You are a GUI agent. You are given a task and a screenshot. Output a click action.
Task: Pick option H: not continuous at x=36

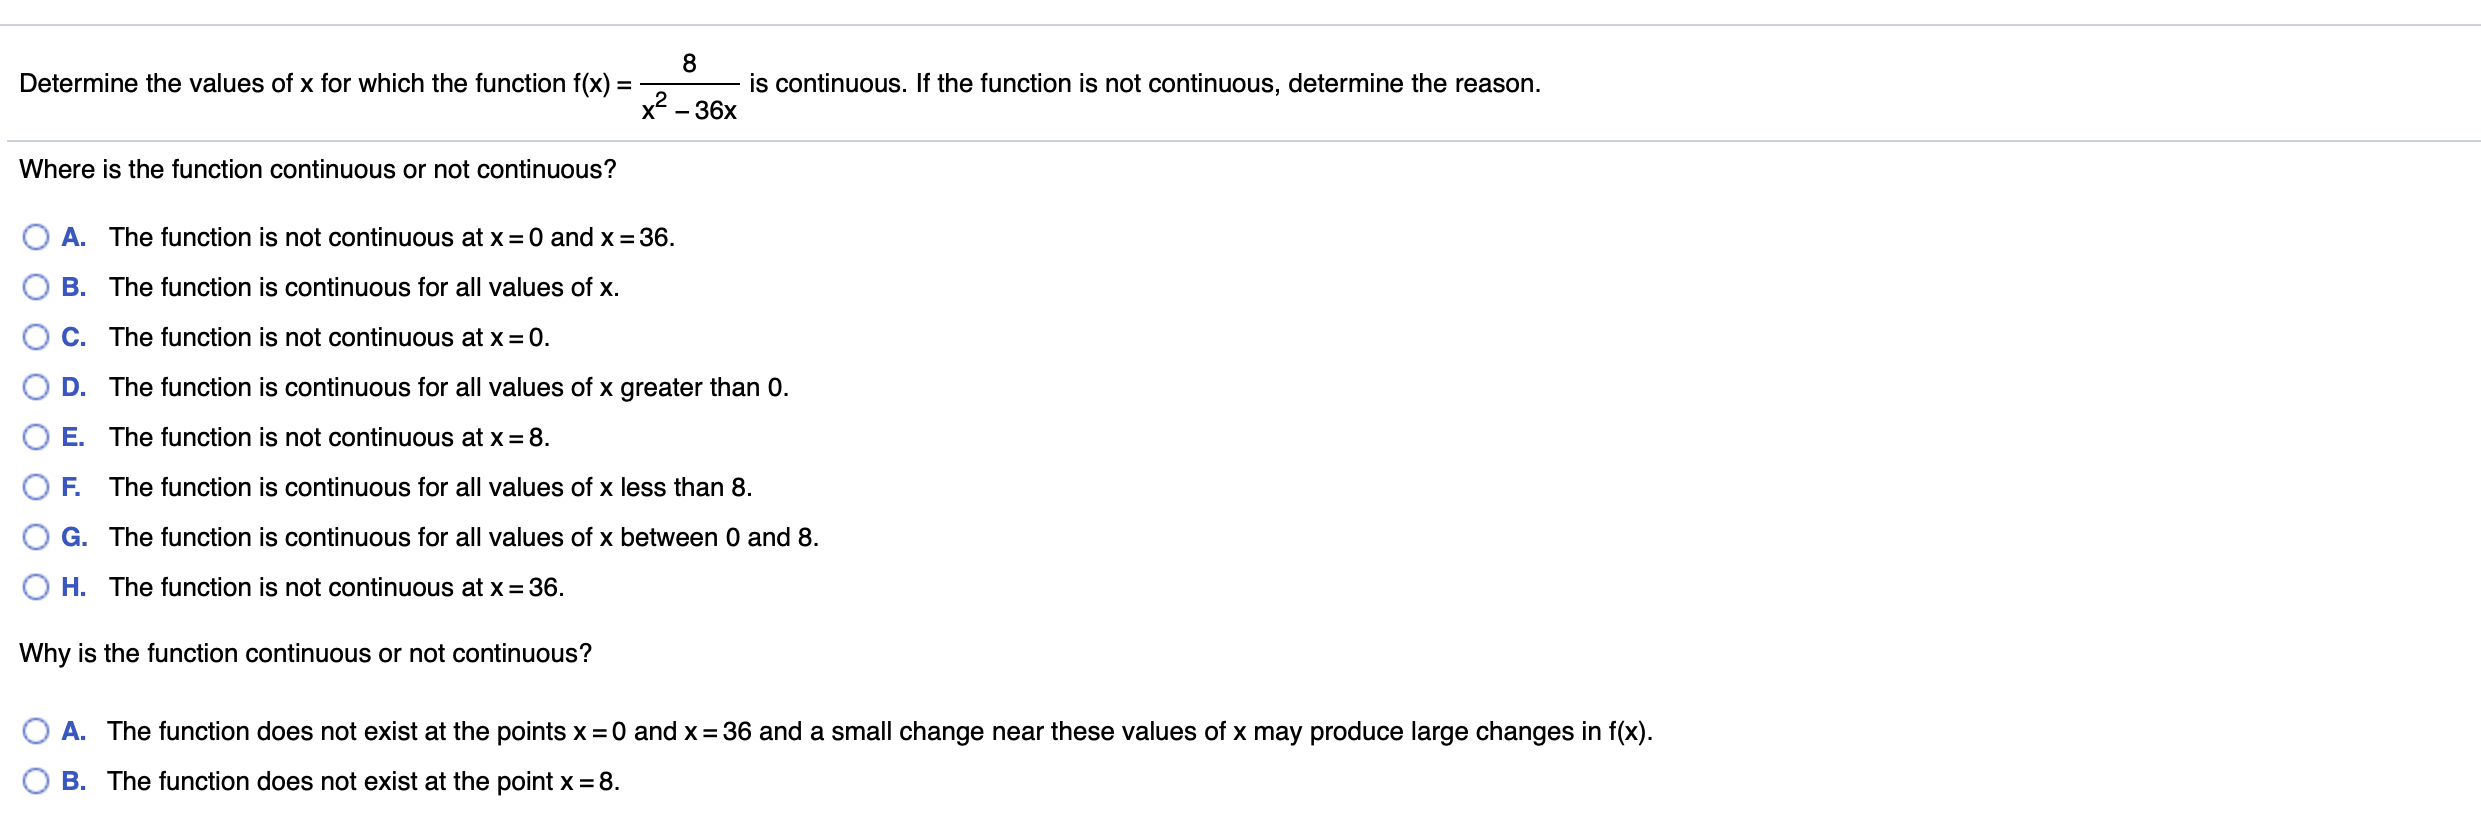pos(36,587)
